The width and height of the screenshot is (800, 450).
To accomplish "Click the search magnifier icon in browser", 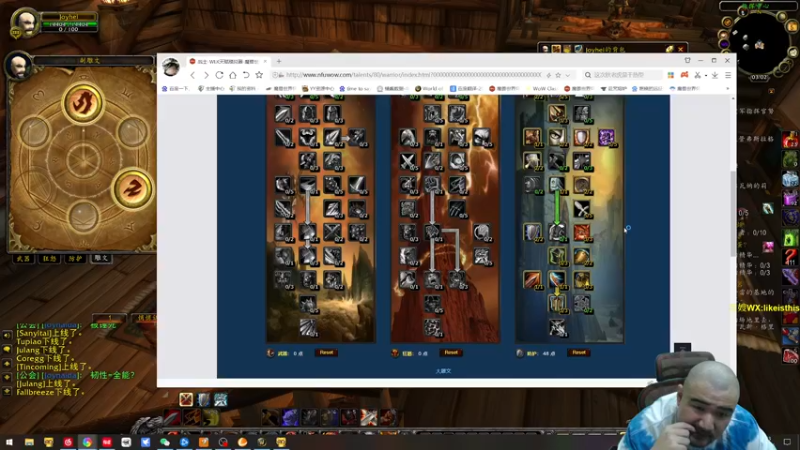I will 588,75.
